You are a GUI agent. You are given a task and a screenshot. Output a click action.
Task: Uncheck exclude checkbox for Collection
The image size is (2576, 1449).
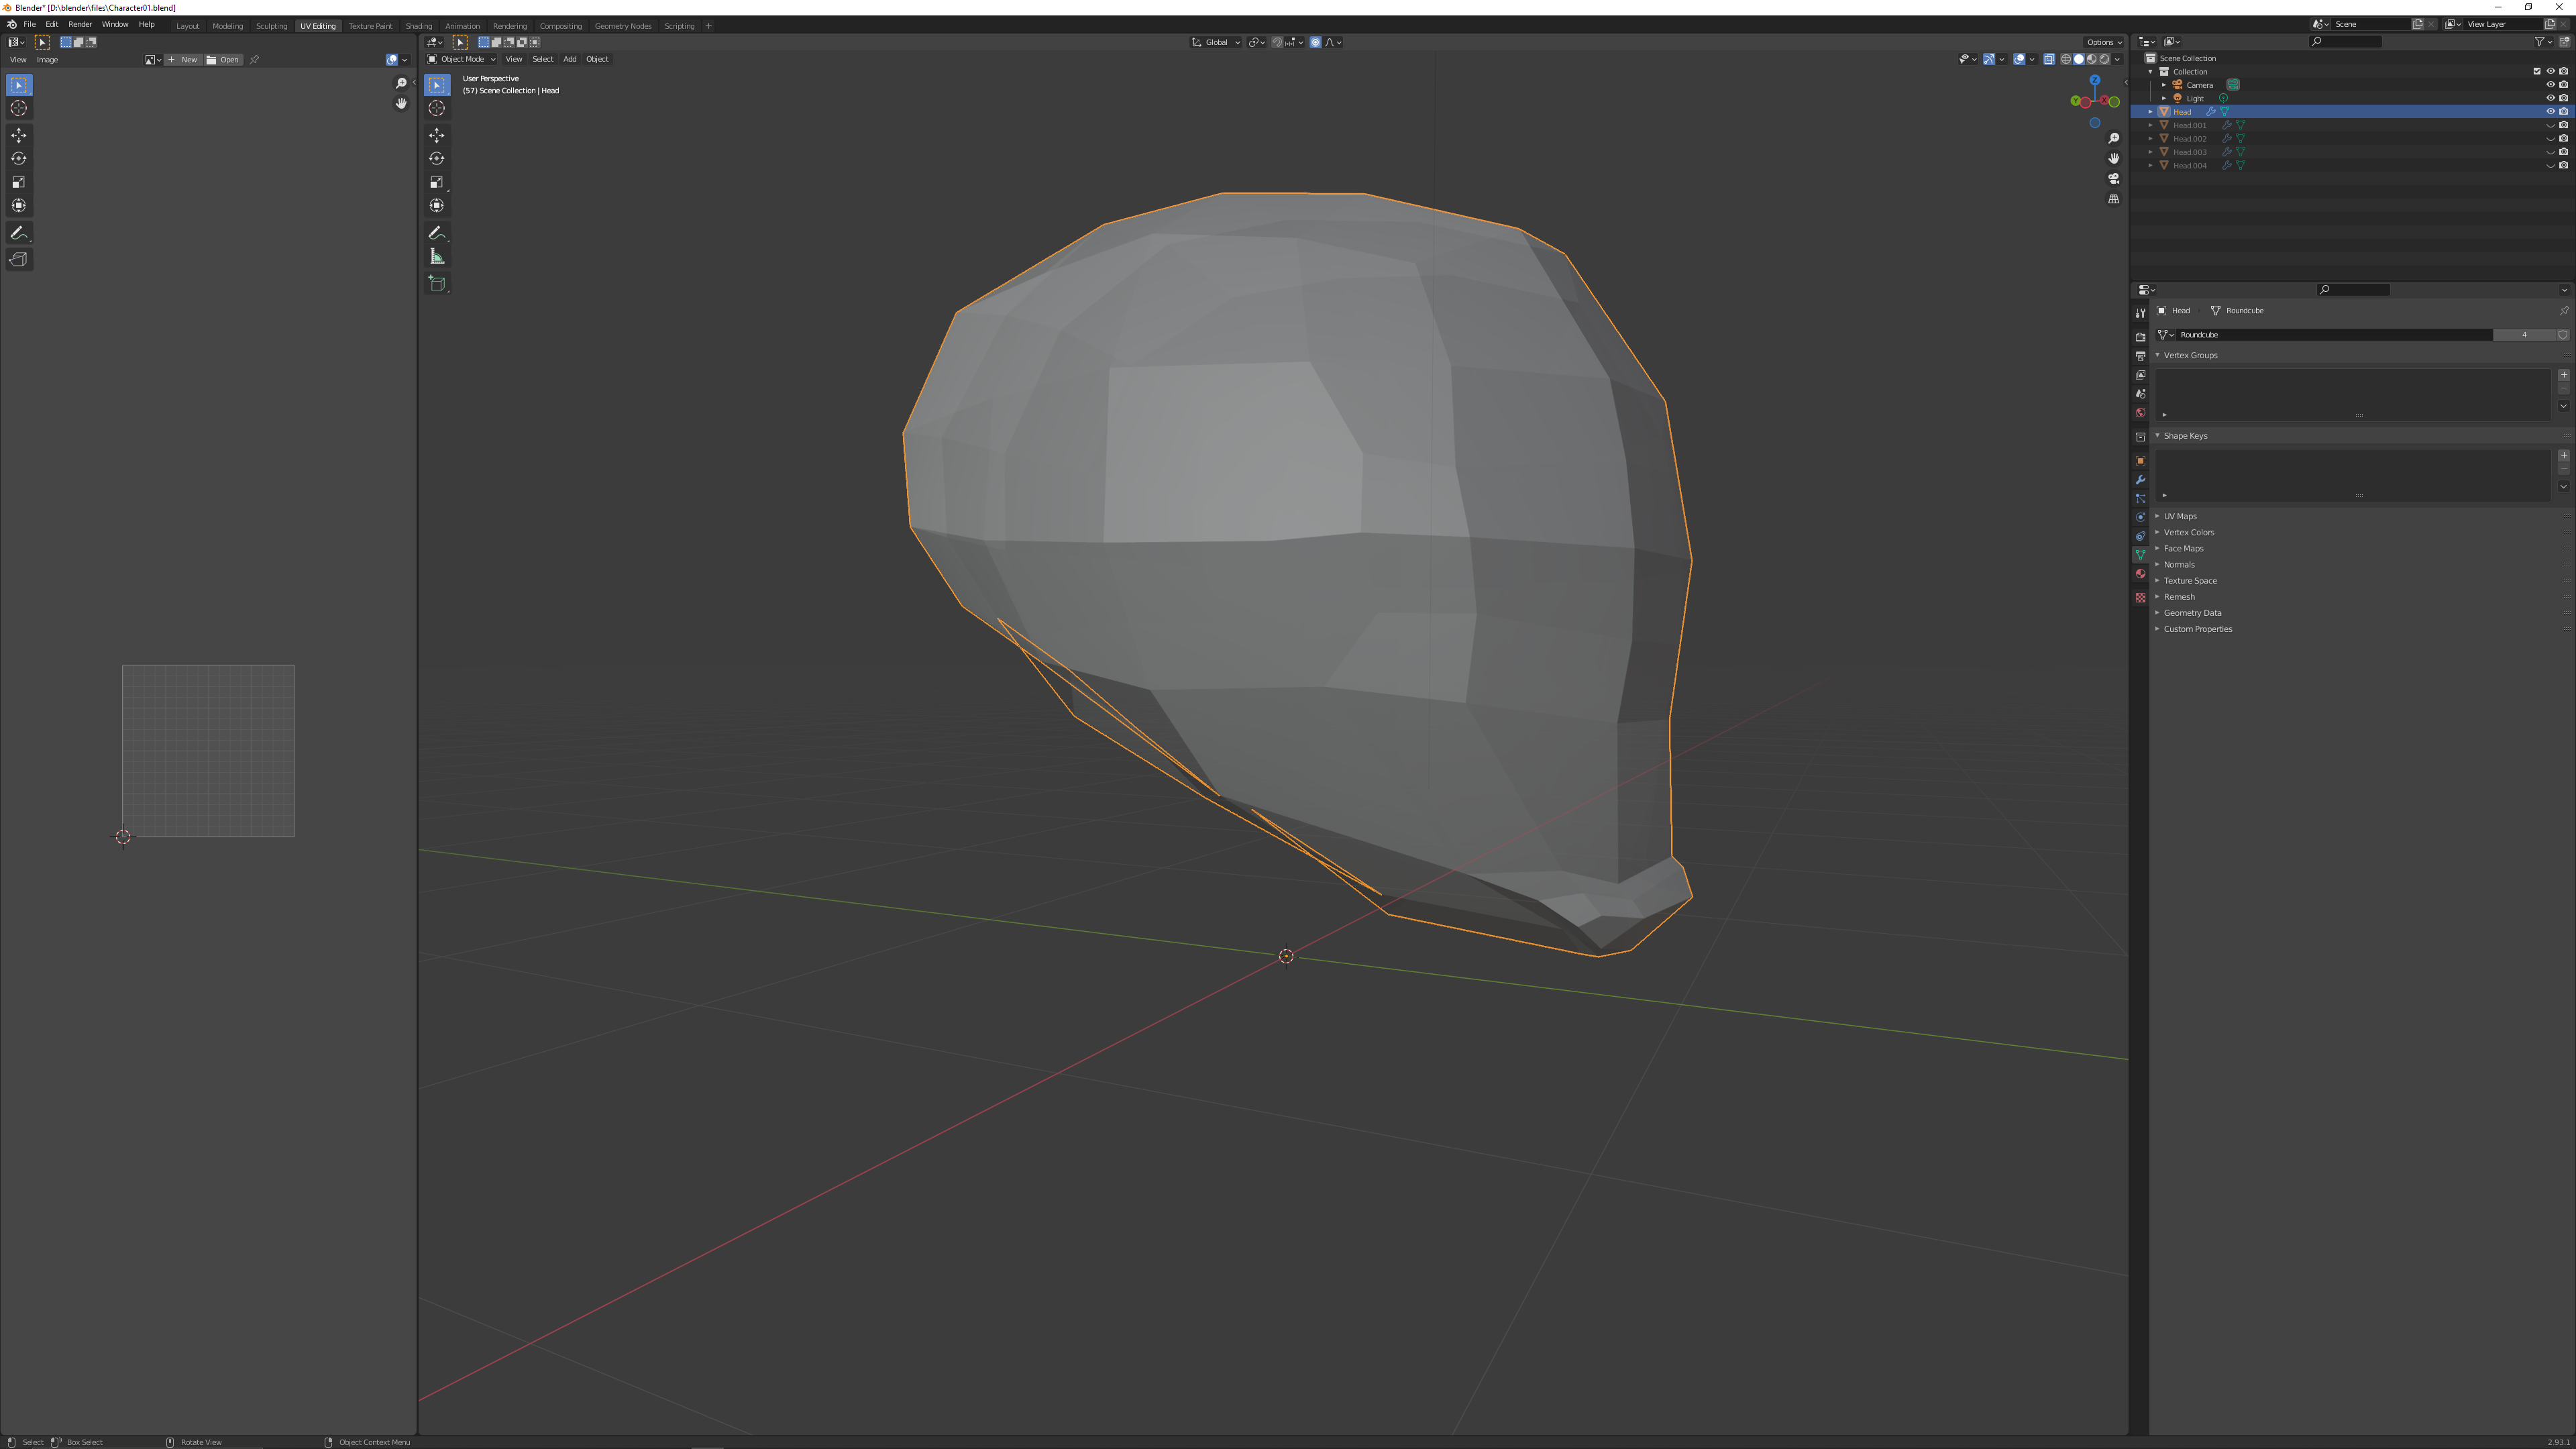[2537, 72]
